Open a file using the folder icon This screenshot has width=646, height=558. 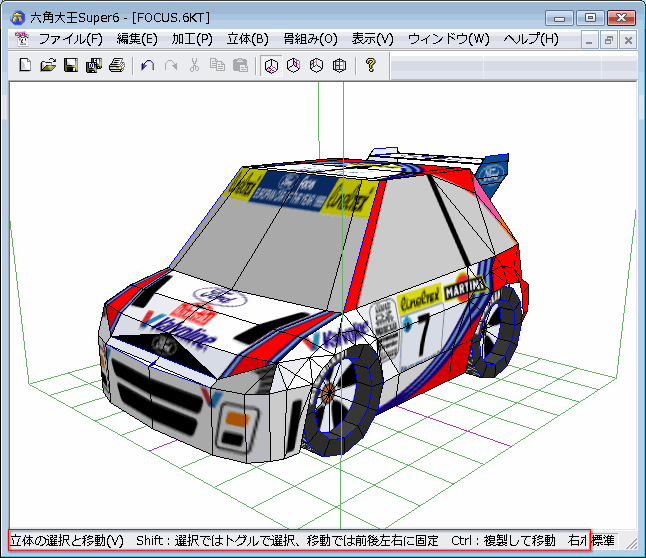[49, 66]
